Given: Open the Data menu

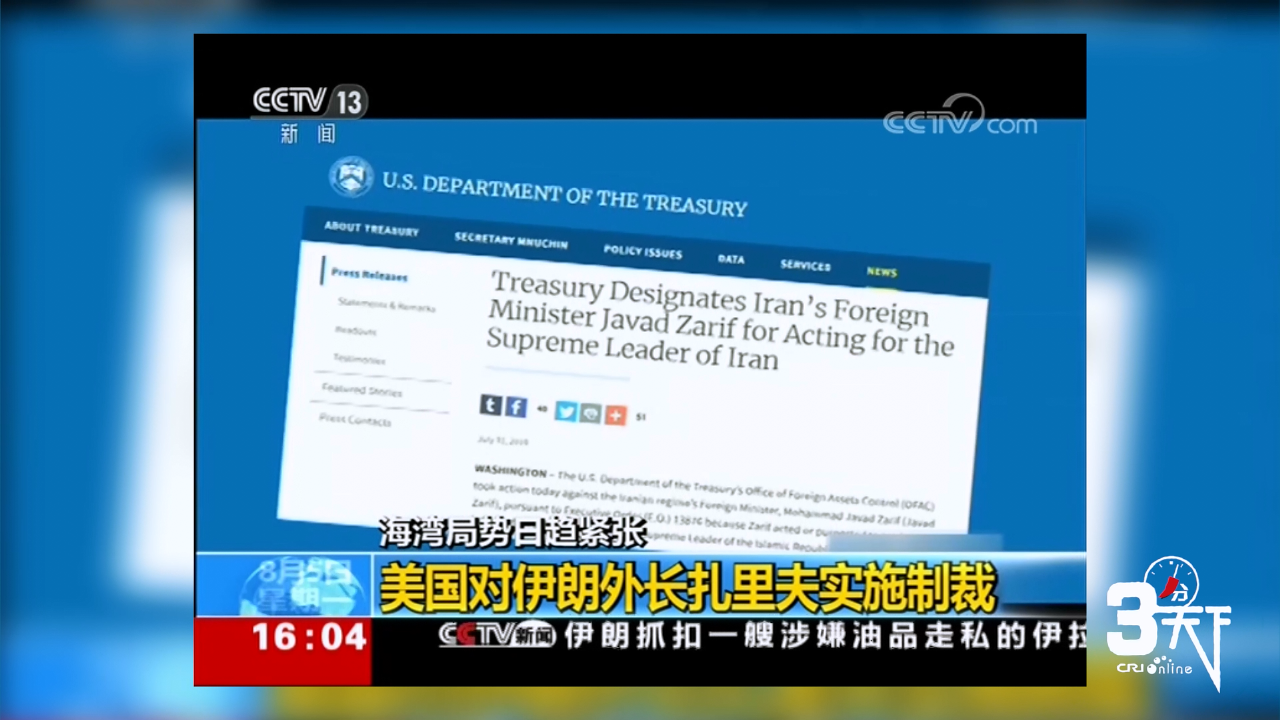Looking at the screenshot, I should 731,258.
